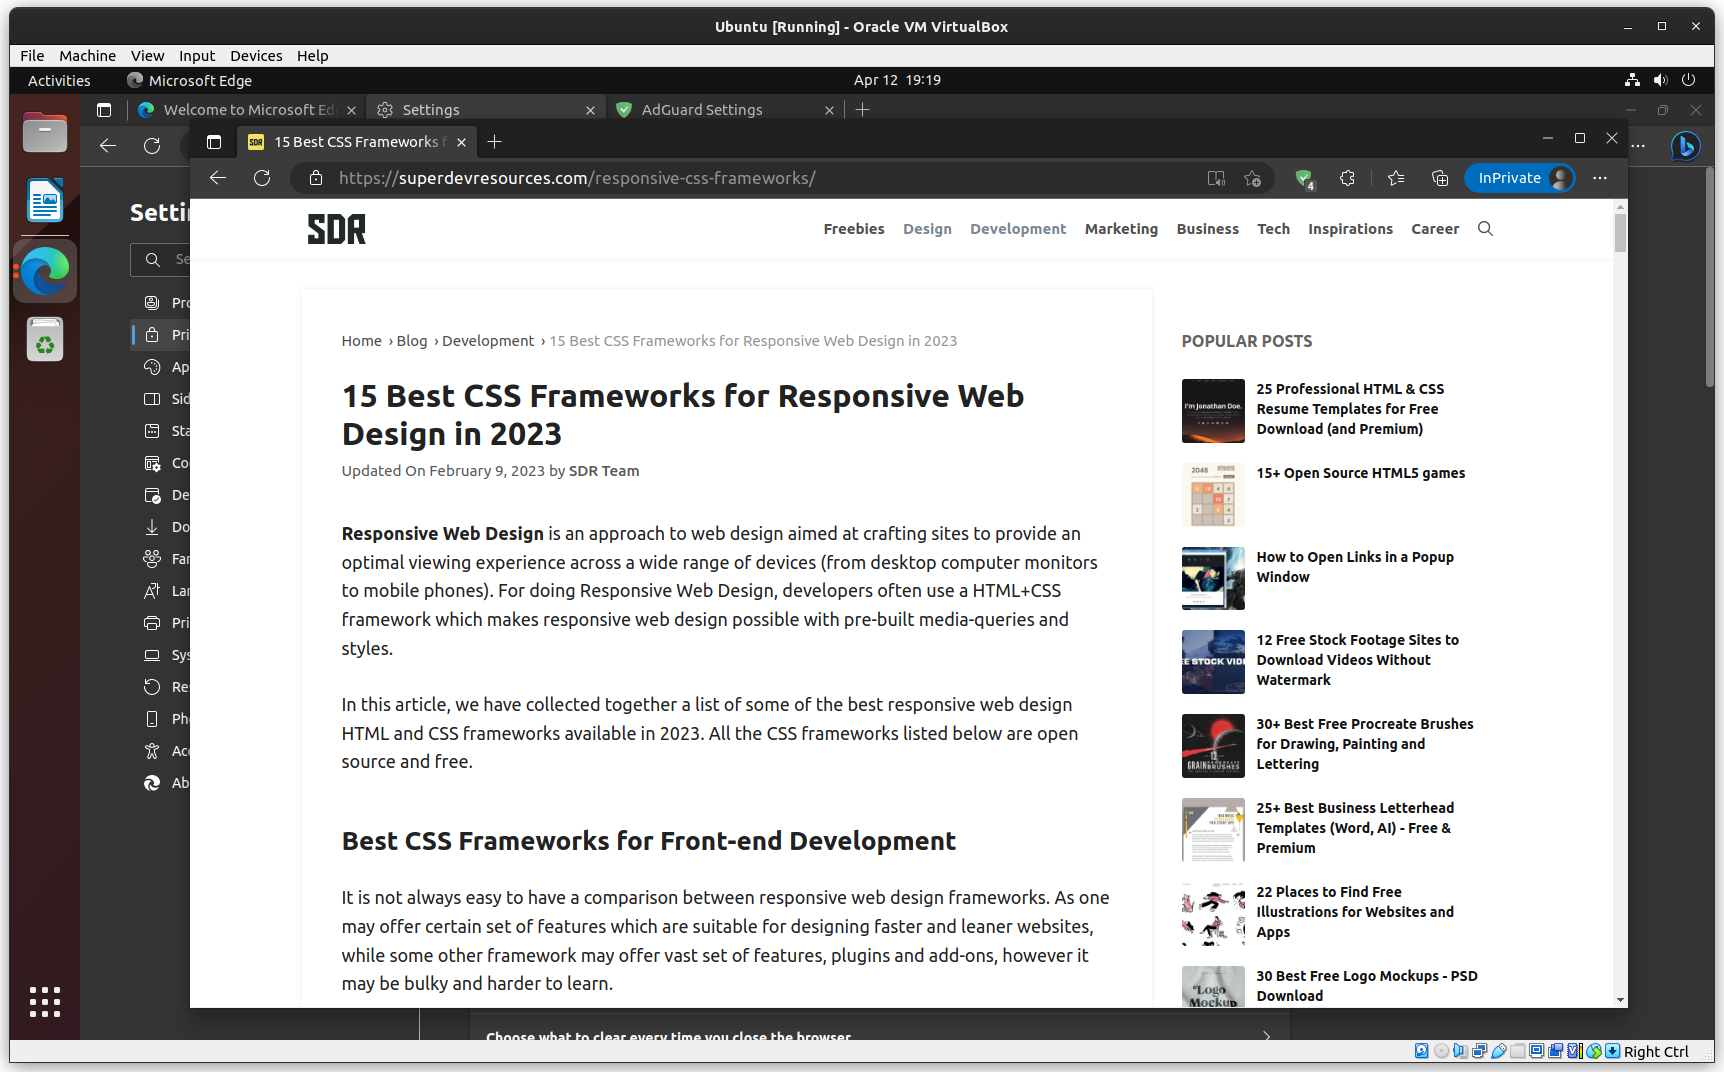Expand 'Choose what to clear' settings row
The height and width of the screenshot is (1072, 1724).
coord(1266,1037)
